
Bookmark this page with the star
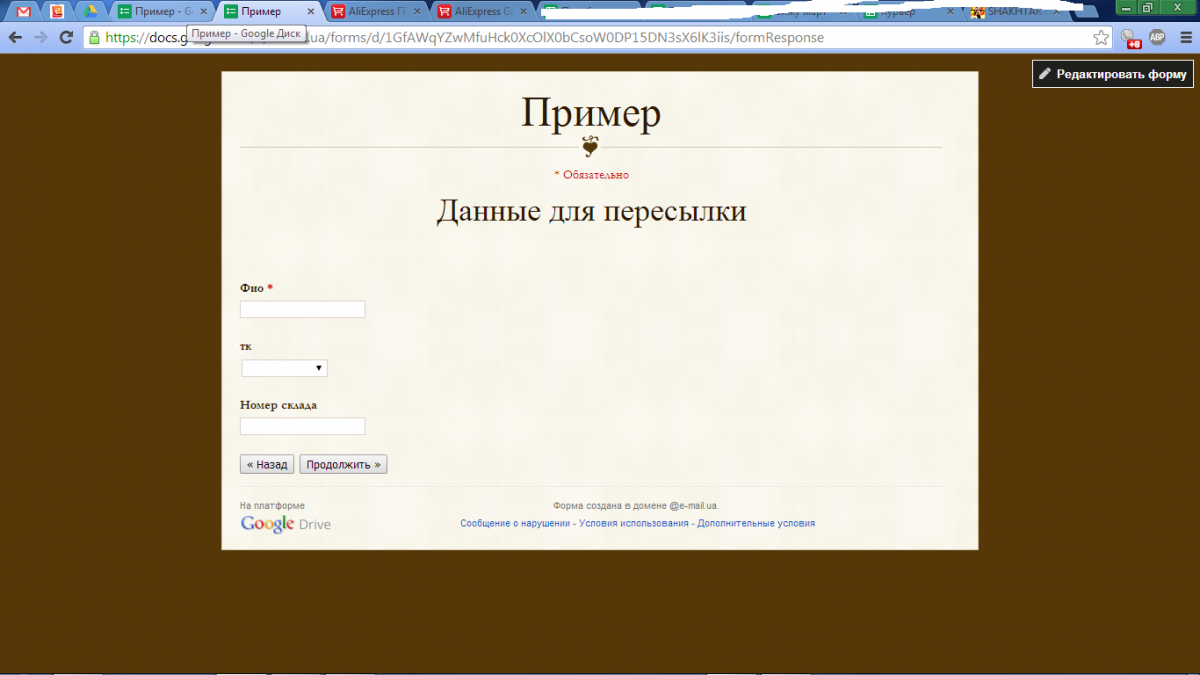coord(1101,38)
